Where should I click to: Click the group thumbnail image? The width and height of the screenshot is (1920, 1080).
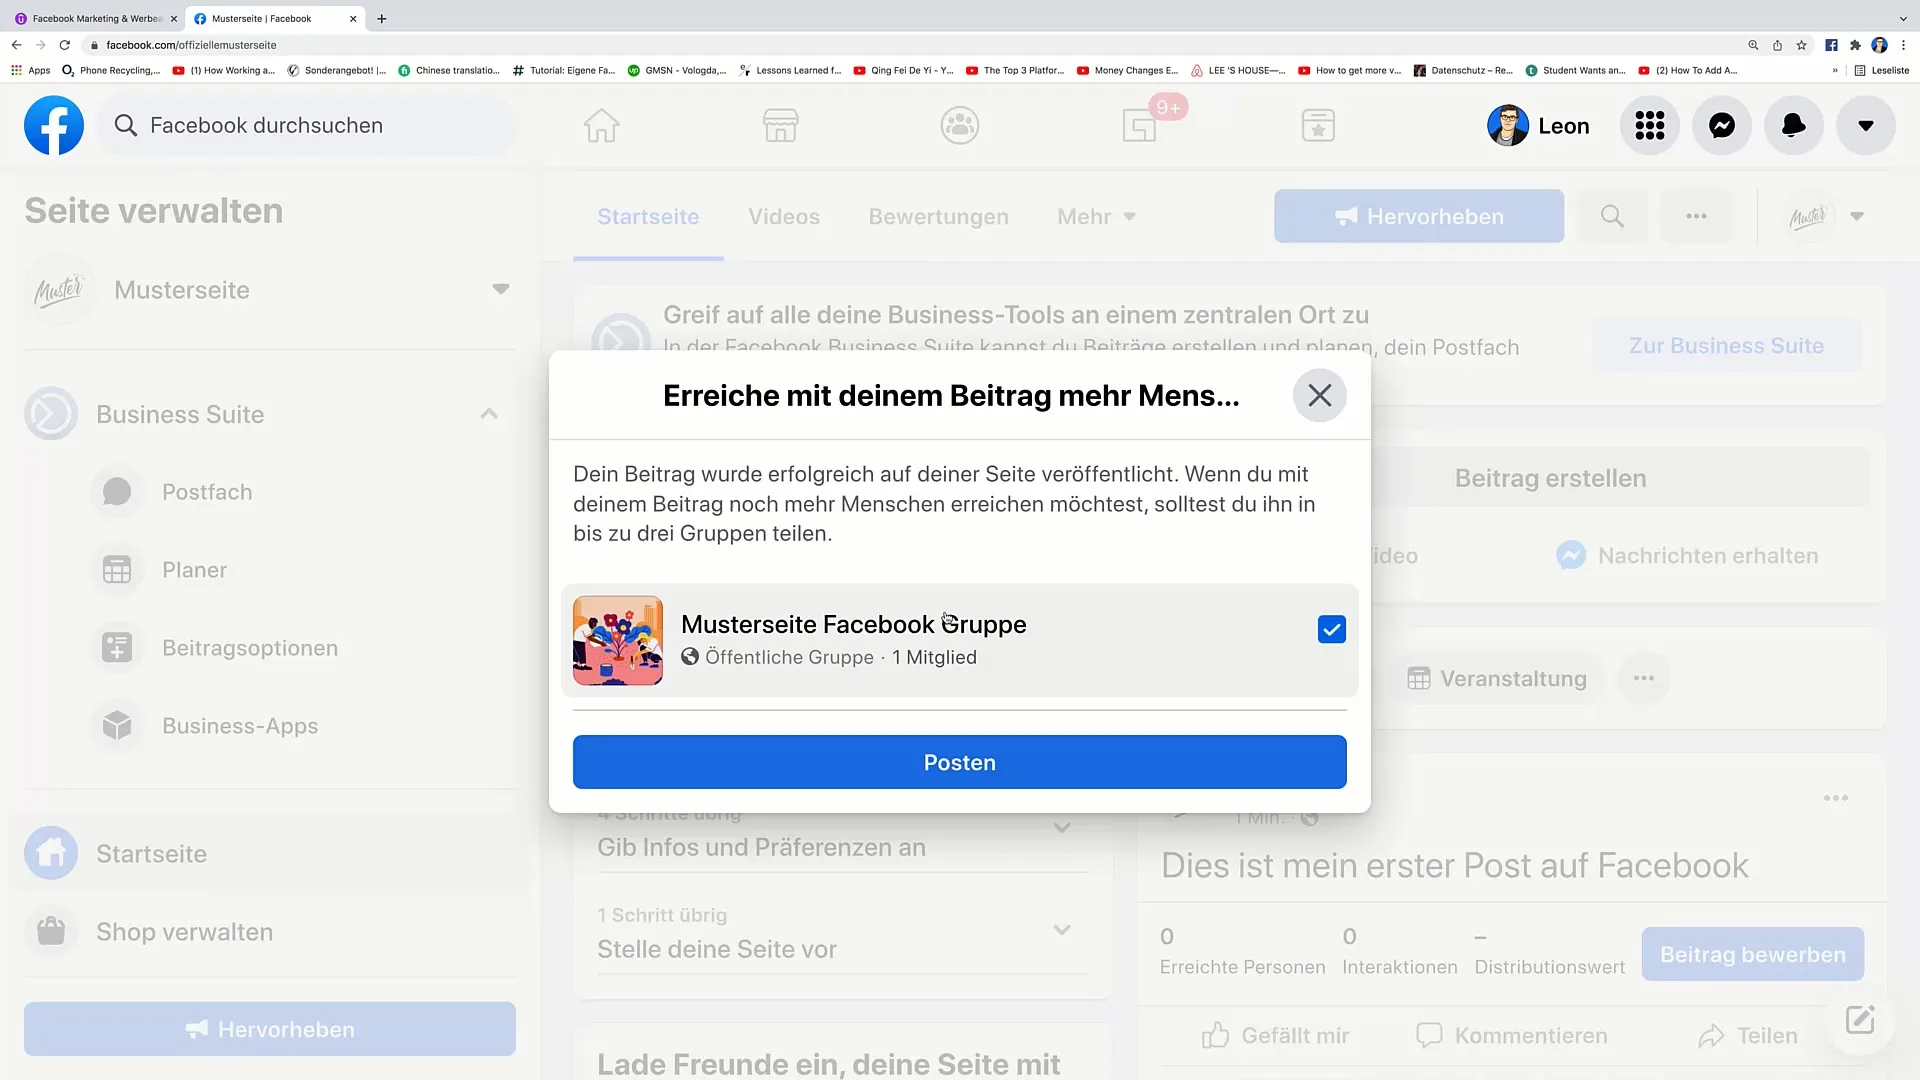pyautogui.click(x=618, y=641)
